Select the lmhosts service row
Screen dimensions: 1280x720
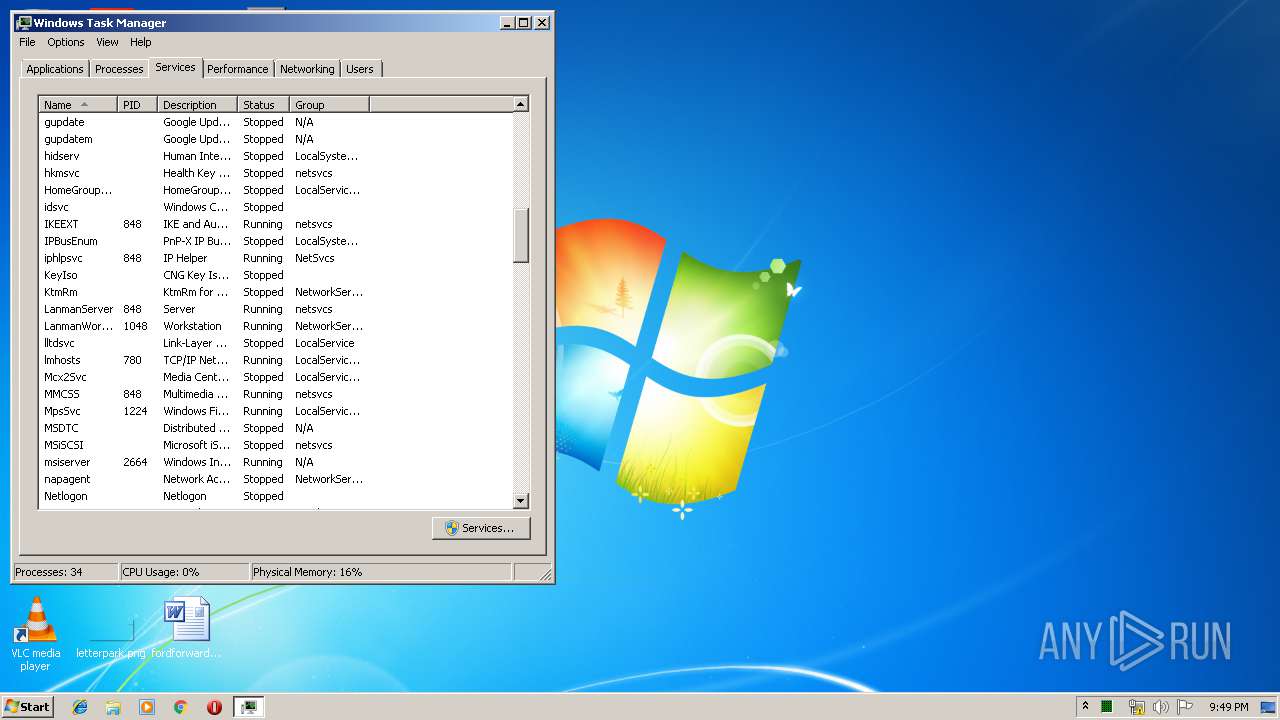click(x=275, y=360)
